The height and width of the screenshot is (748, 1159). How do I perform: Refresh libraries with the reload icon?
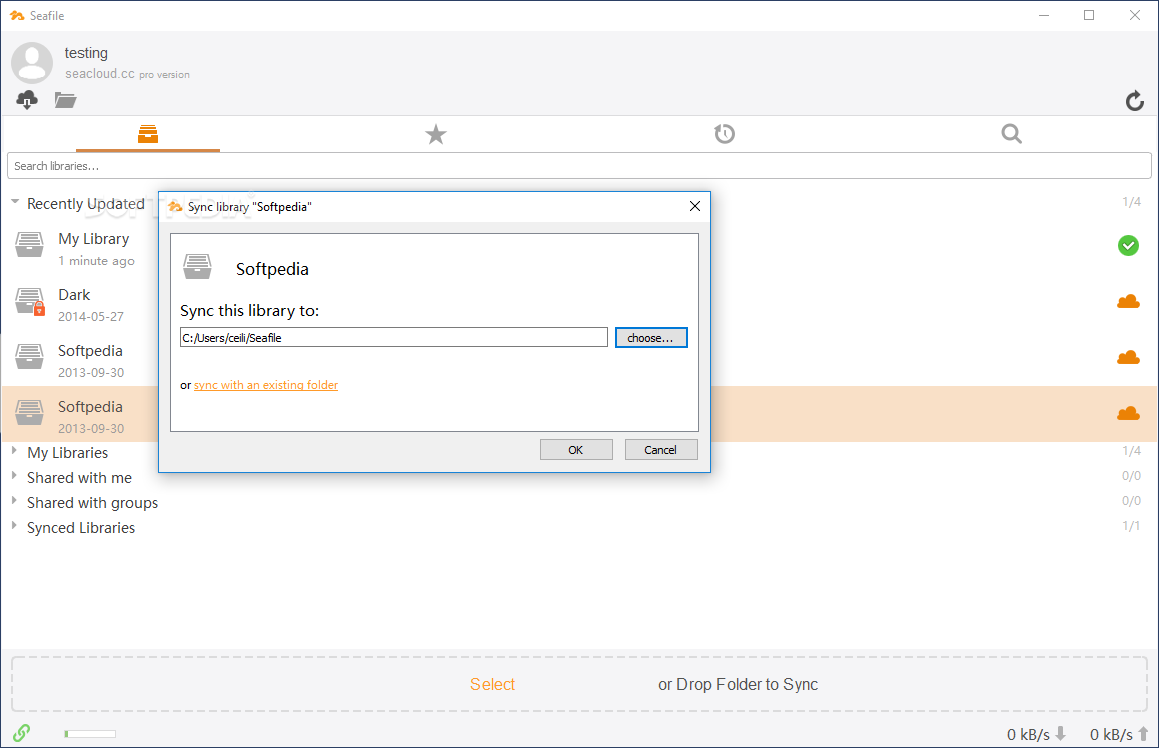[x=1134, y=101]
